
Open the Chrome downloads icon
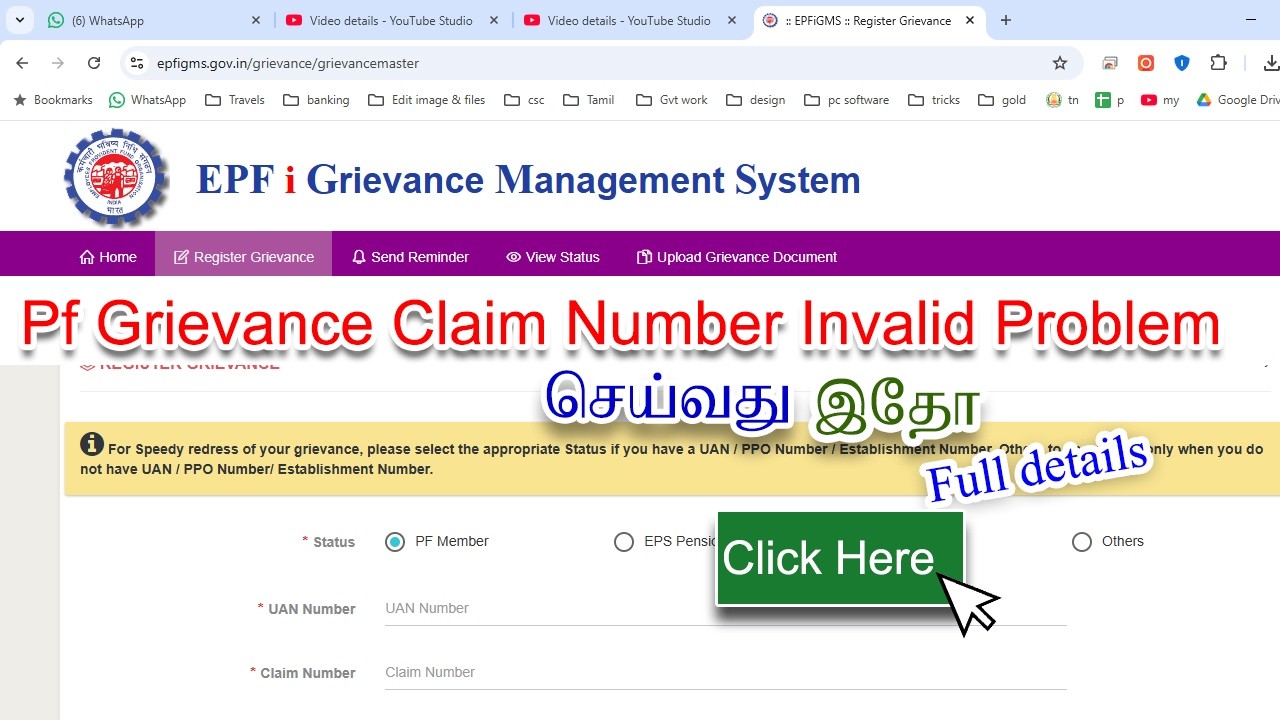(1271, 63)
